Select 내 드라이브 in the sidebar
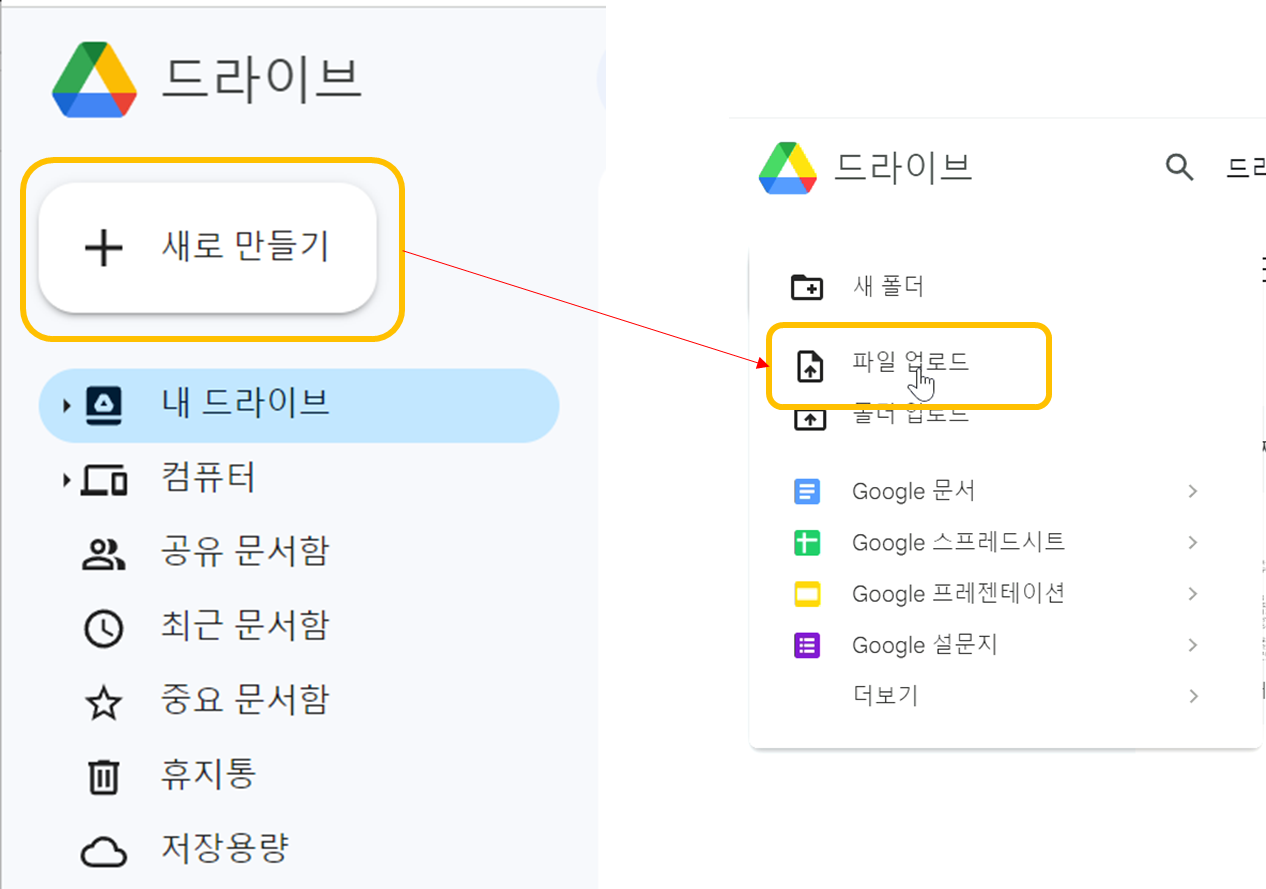The image size is (1266, 889). coord(298,405)
